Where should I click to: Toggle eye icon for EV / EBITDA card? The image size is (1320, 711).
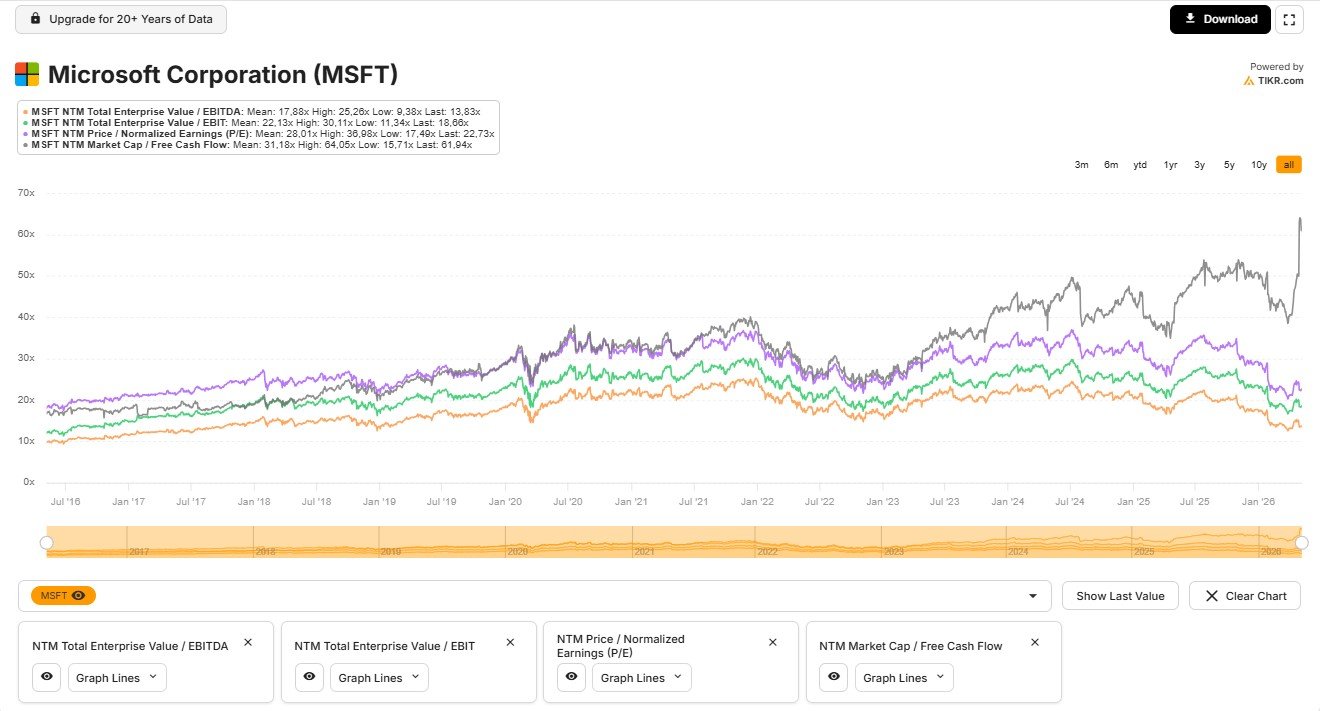pos(47,677)
